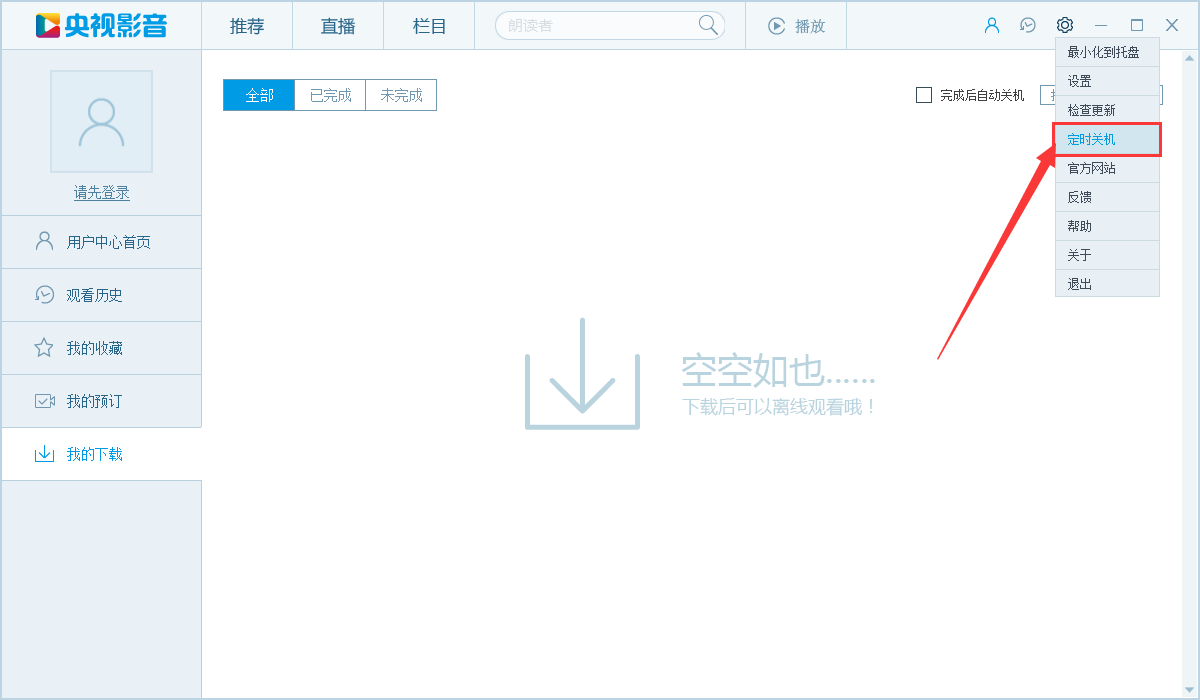This screenshot has height=700, width=1200.
Task: Open the 播放 play control in top bar
Action: point(795,26)
